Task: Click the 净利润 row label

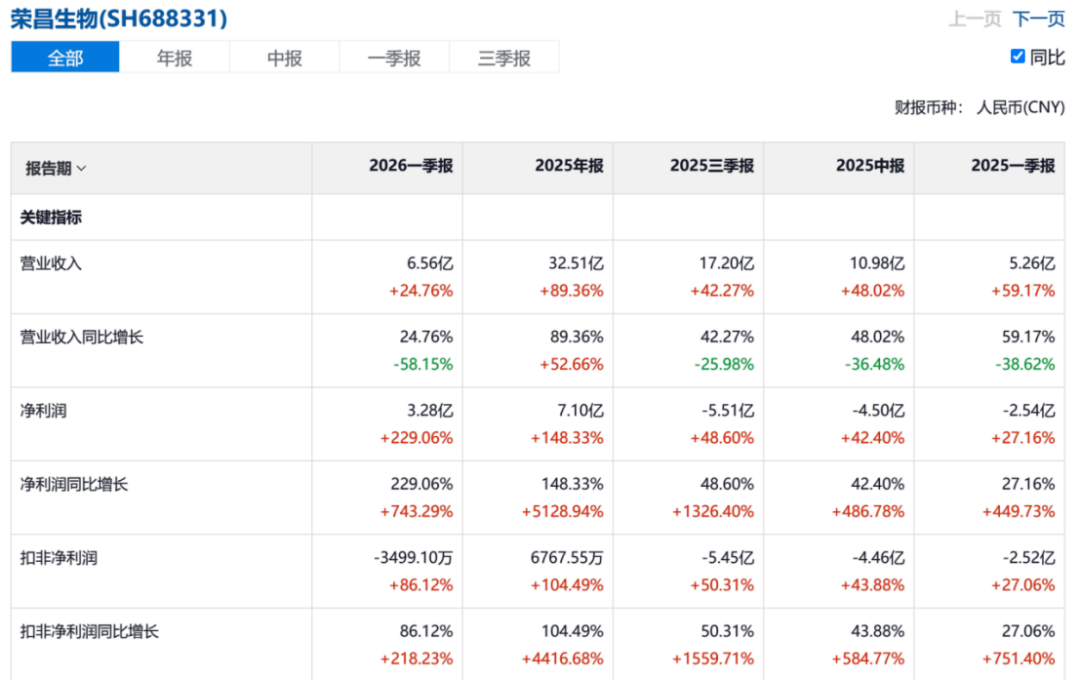Action: (x=43, y=411)
